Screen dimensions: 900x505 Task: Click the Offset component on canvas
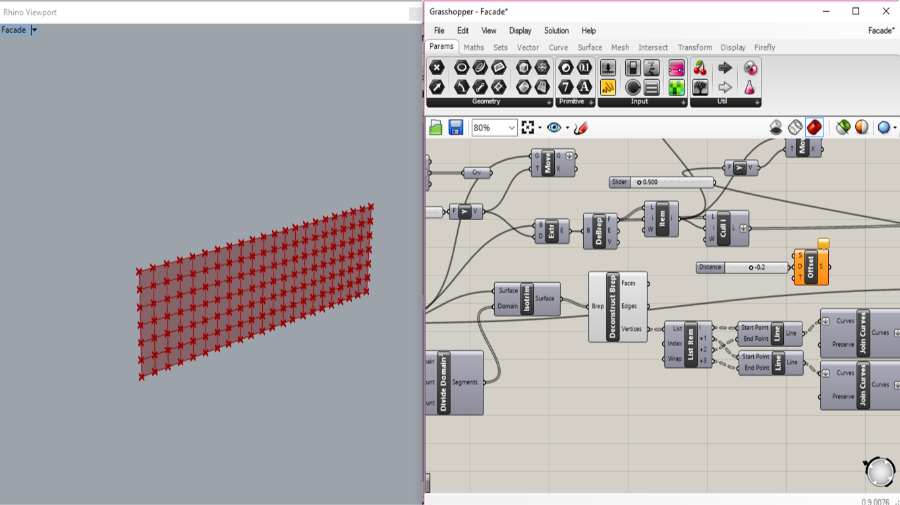click(x=811, y=267)
